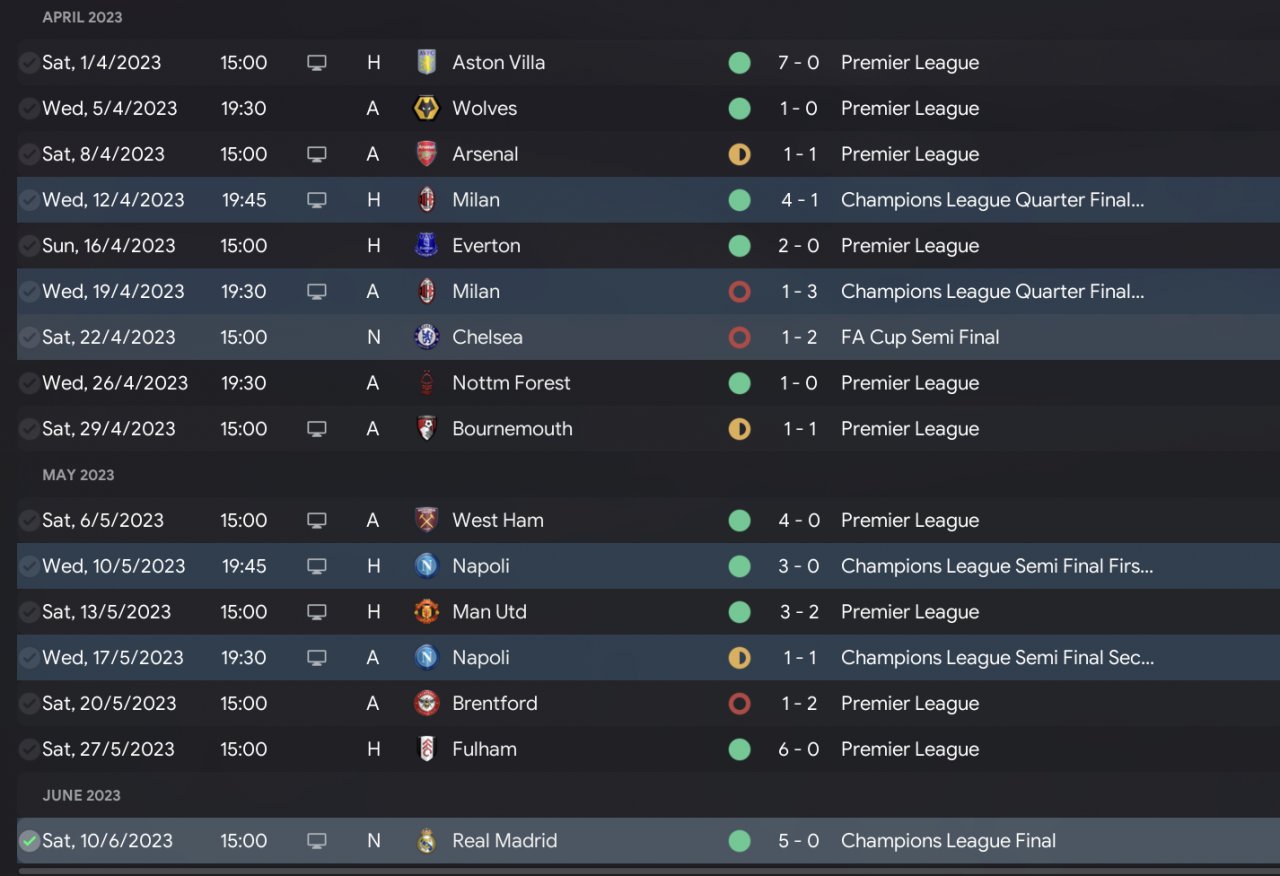This screenshot has height=876, width=1280.
Task: Click the Brentford club badge
Action: tap(427, 703)
